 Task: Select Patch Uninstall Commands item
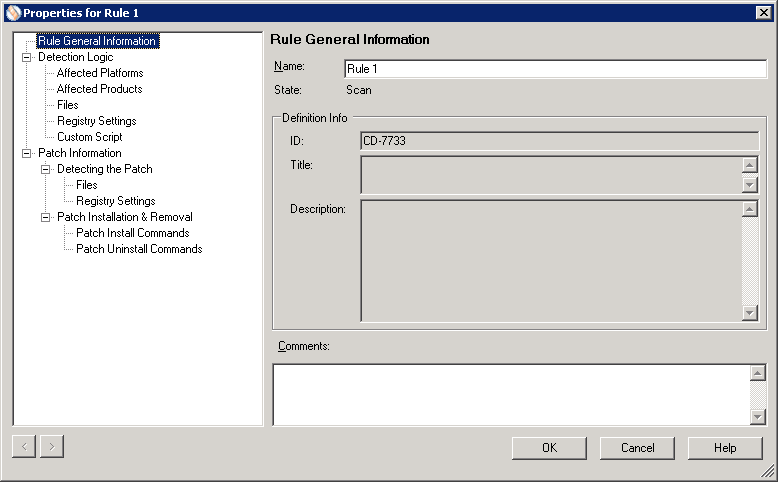pos(139,249)
